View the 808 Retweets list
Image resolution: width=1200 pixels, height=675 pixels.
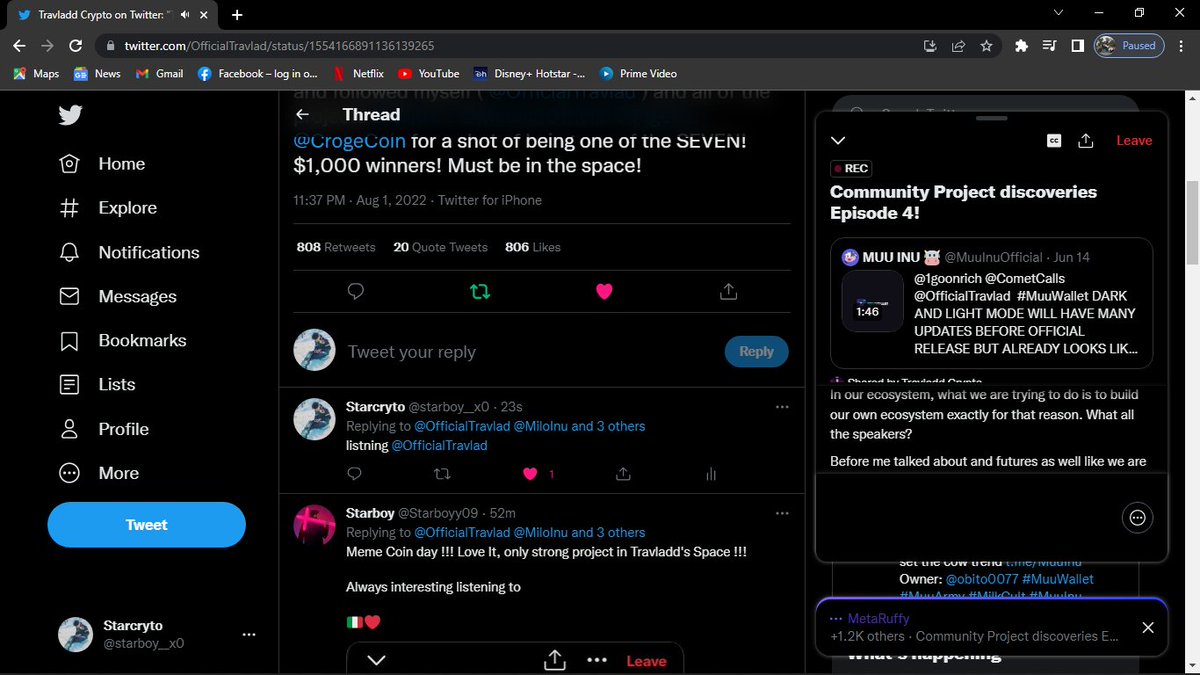point(336,247)
